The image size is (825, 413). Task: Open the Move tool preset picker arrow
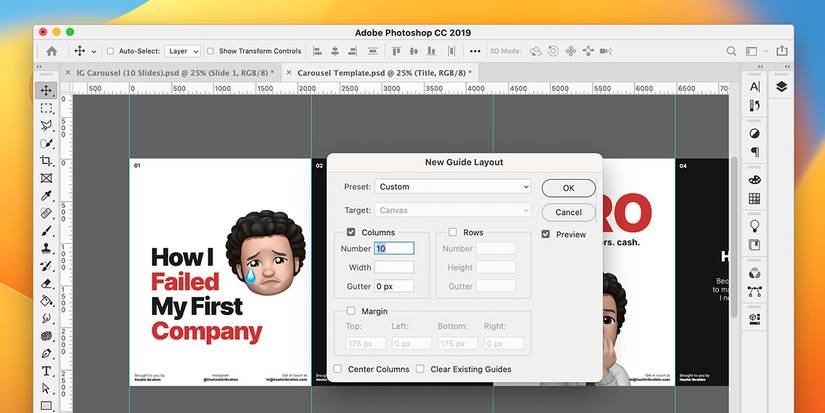(x=94, y=52)
